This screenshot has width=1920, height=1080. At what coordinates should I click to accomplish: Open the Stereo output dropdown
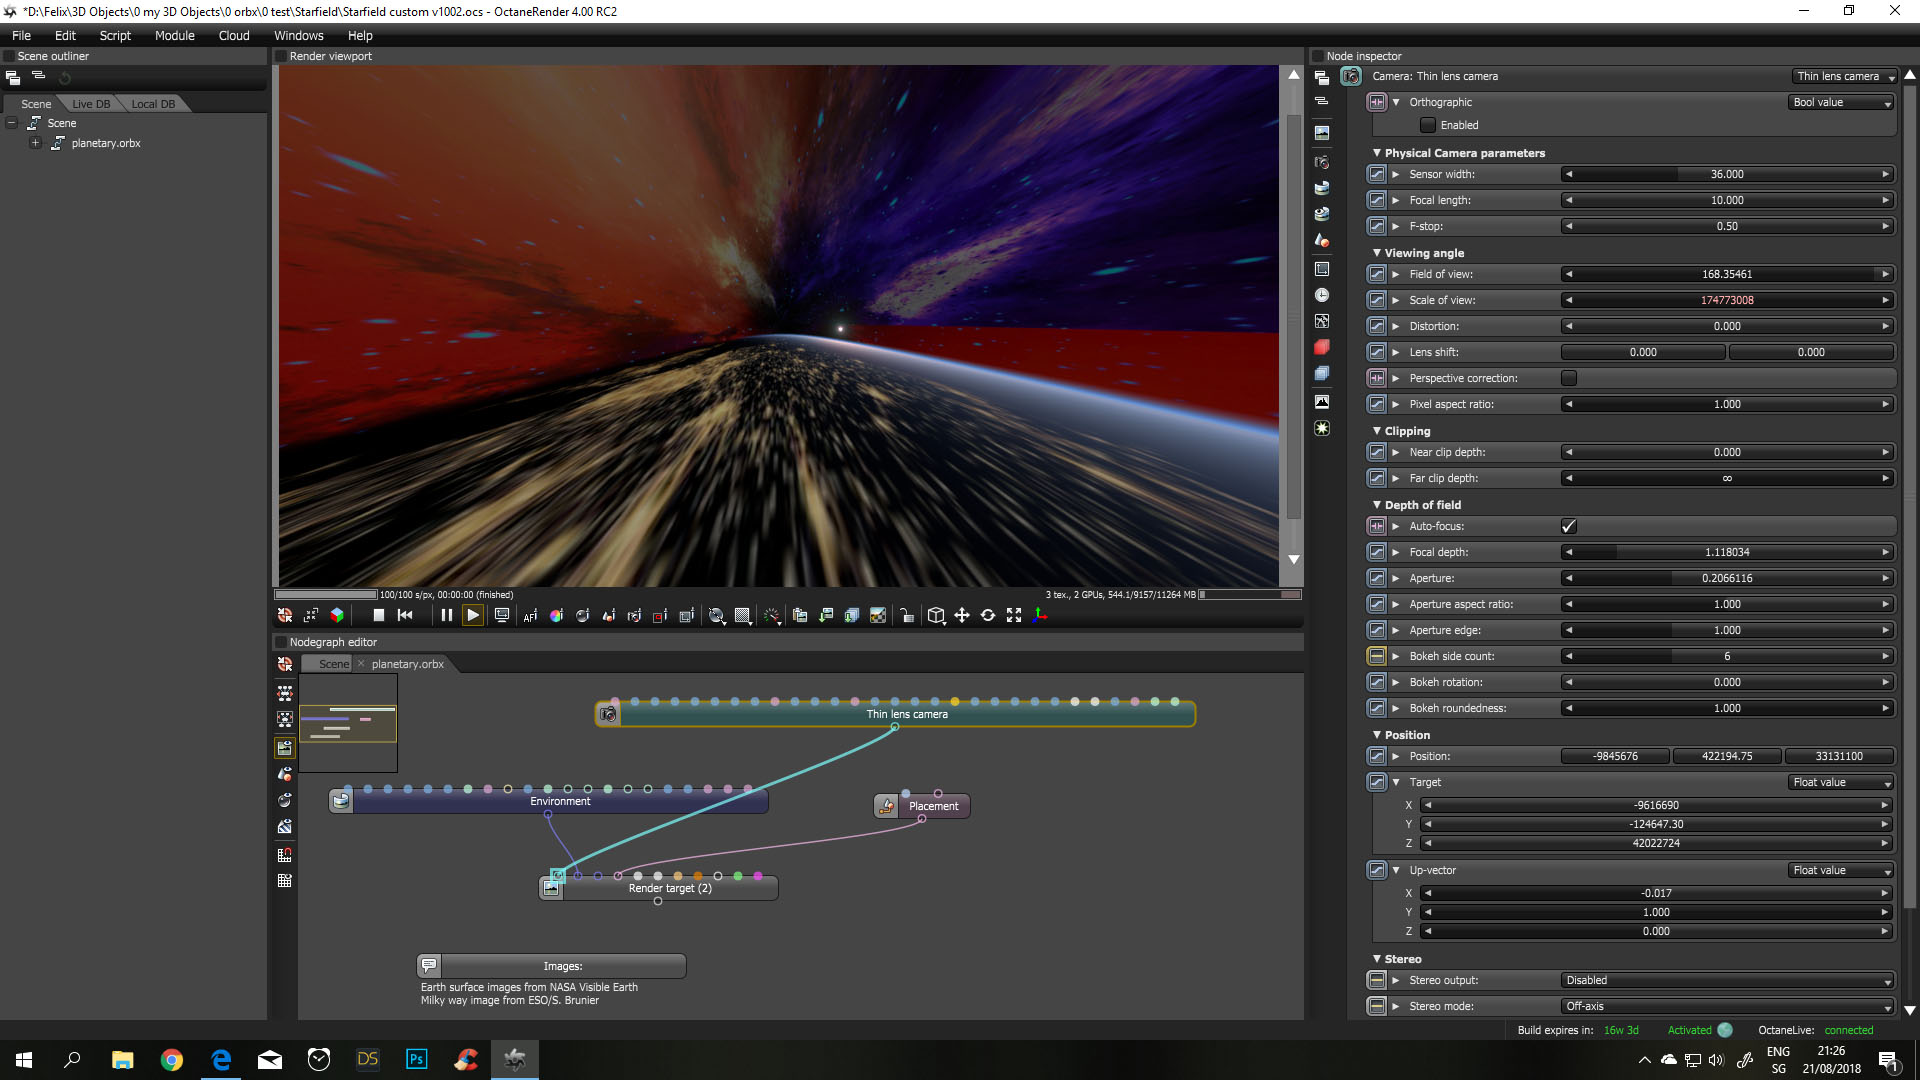pos(1727,980)
